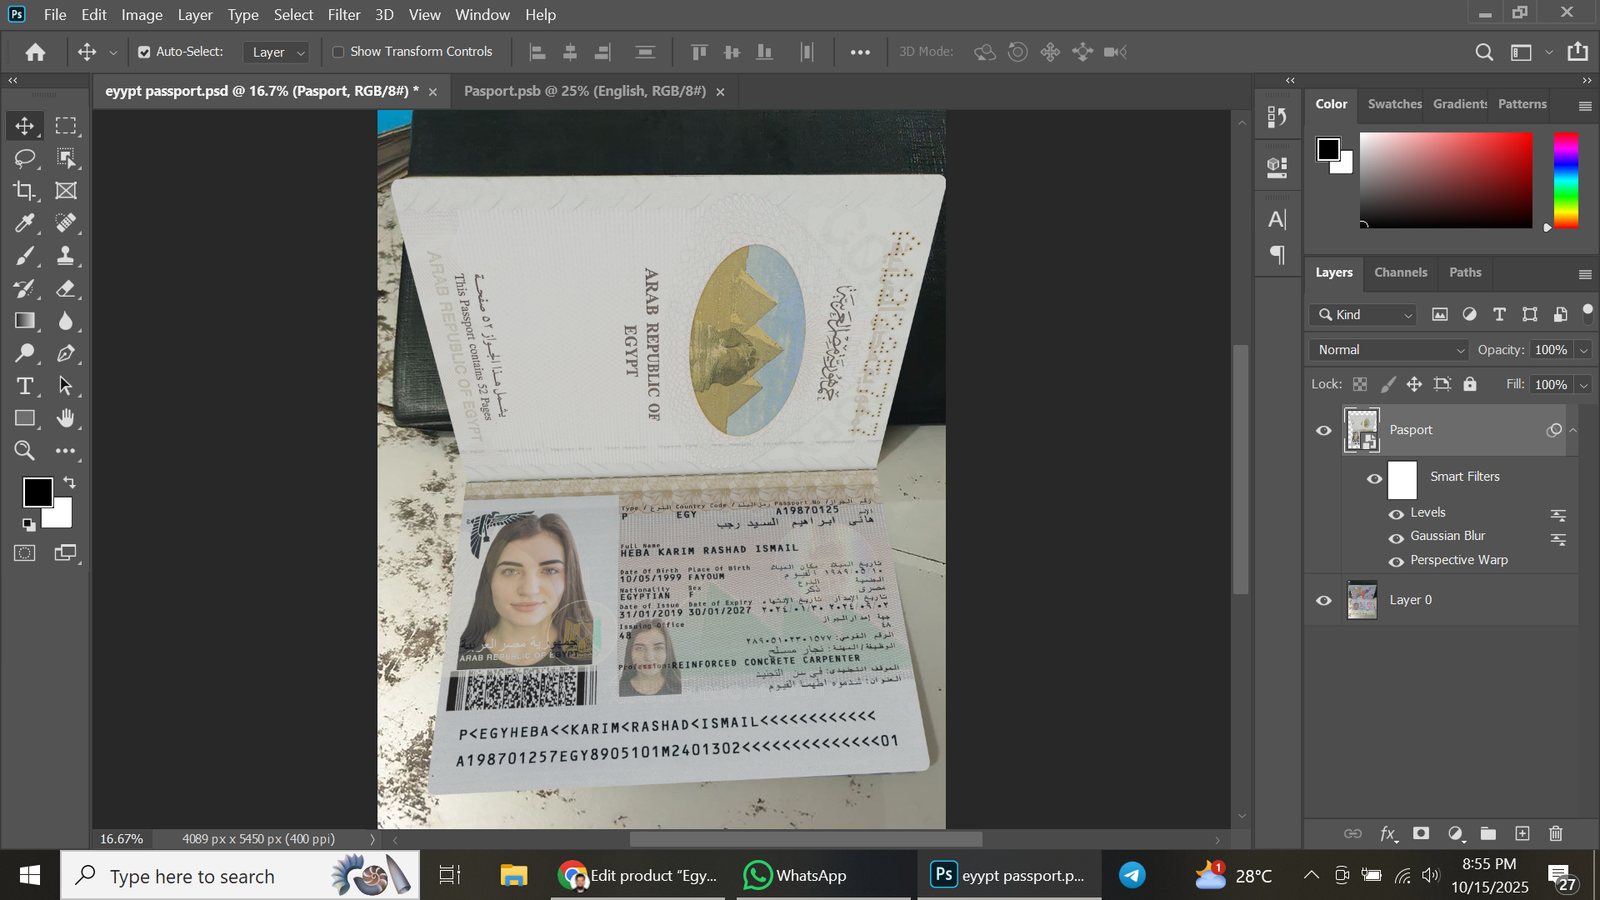Viewport: 1600px width, 900px height.
Task: Hide the Layer 0 layer
Action: (1324, 600)
